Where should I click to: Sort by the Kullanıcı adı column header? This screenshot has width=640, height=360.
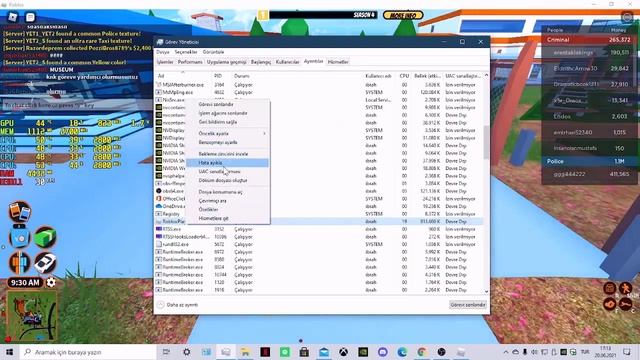[378, 76]
